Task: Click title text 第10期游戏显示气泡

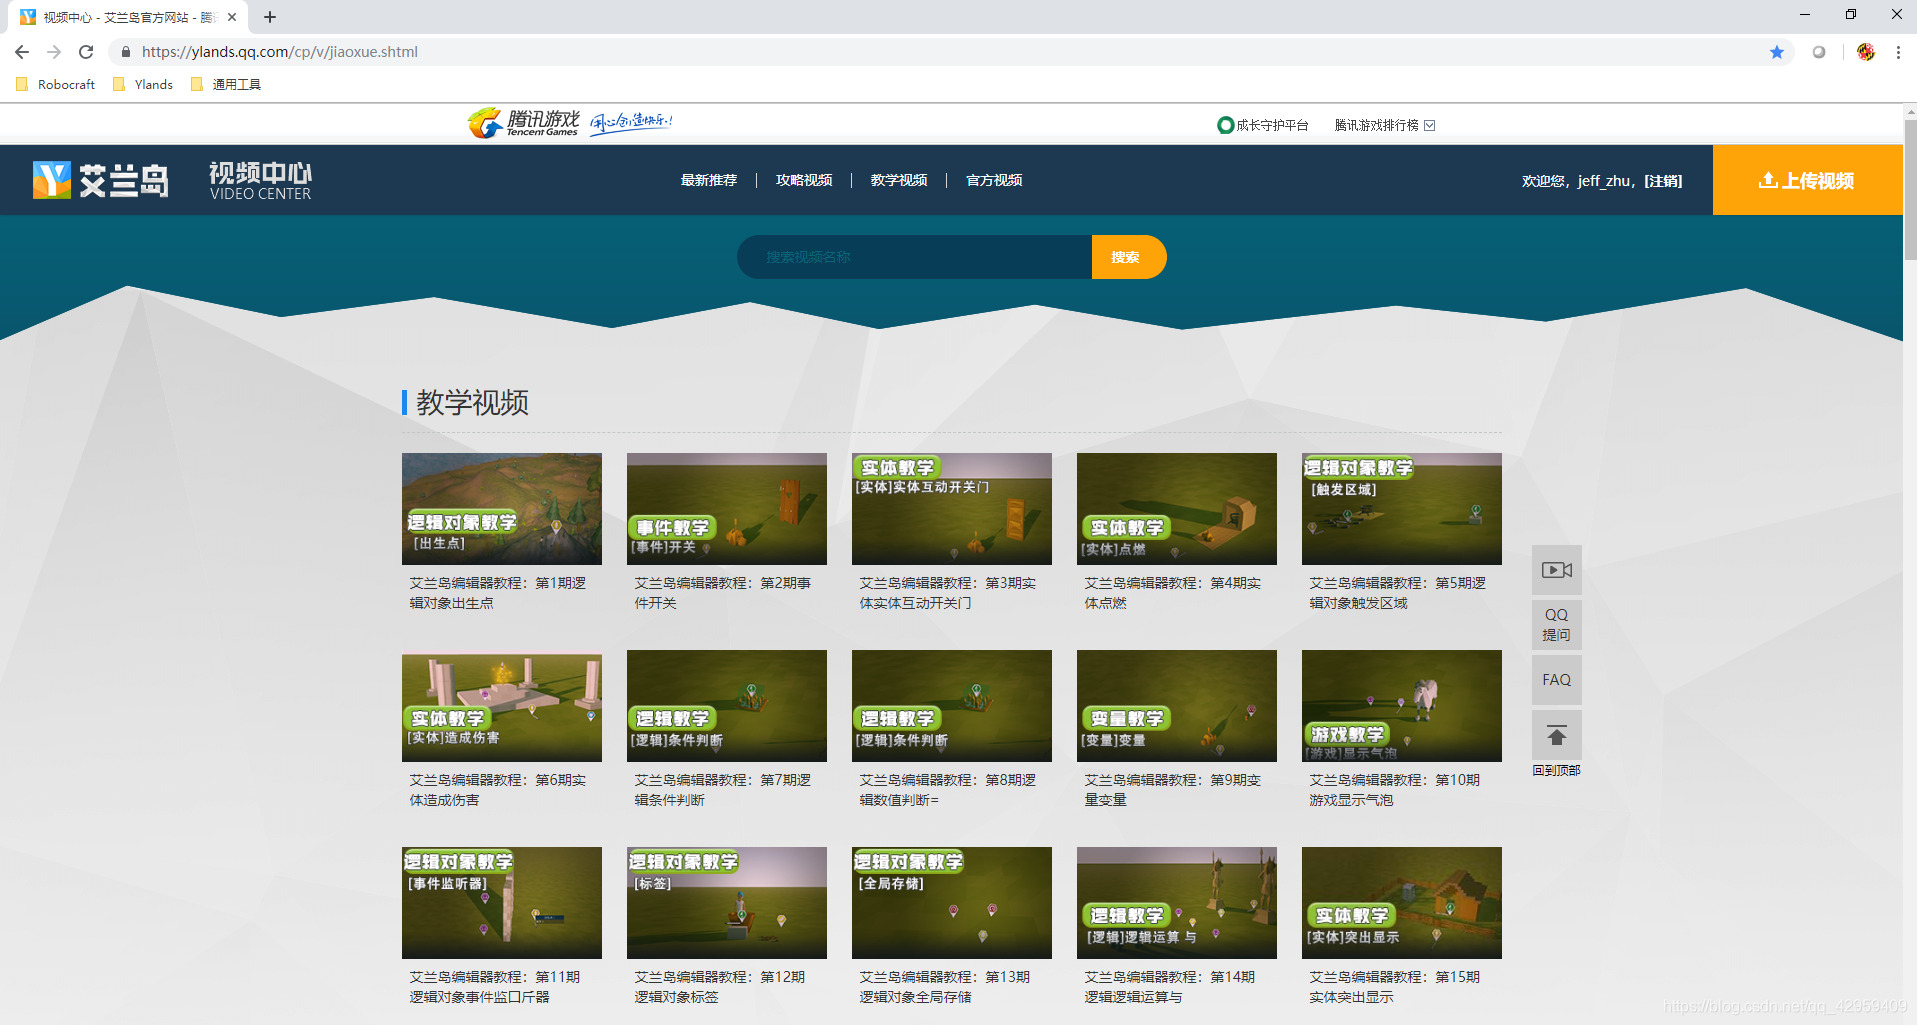Action: [x=1395, y=790]
